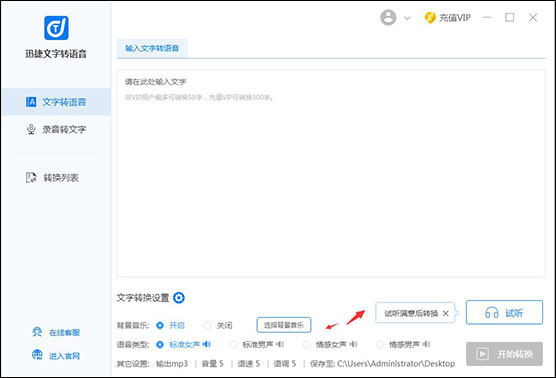Image resolution: width=556 pixels, height=378 pixels.
Task: Switch to the 输入文字转语音 tab
Action: click(x=152, y=48)
